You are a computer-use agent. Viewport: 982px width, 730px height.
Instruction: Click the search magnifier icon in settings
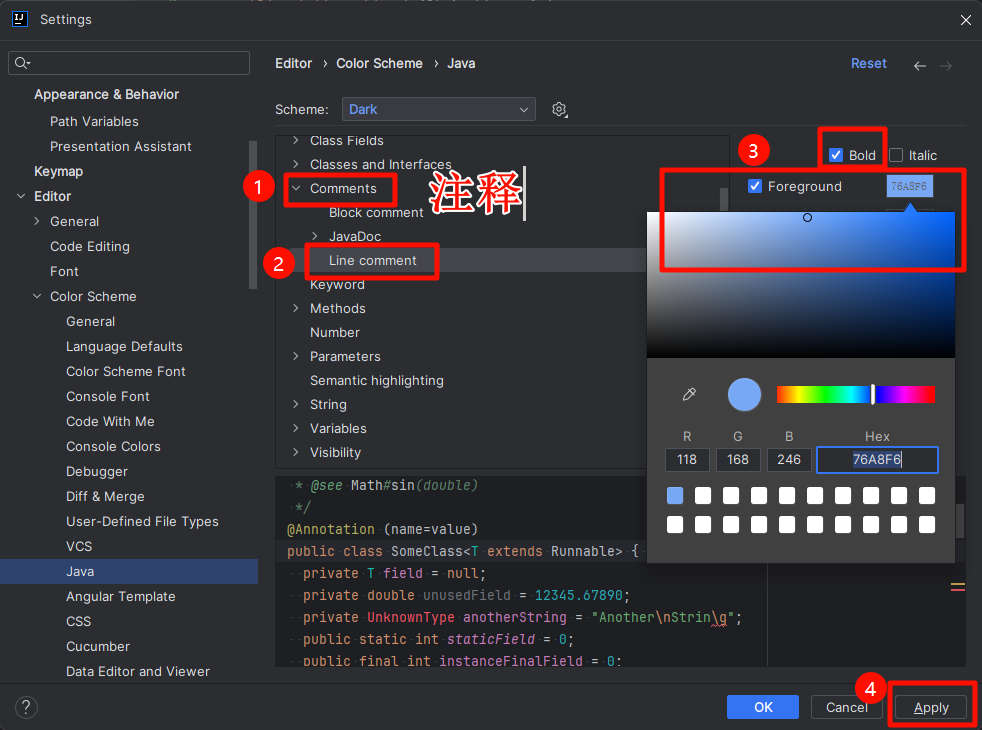tap(22, 63)
